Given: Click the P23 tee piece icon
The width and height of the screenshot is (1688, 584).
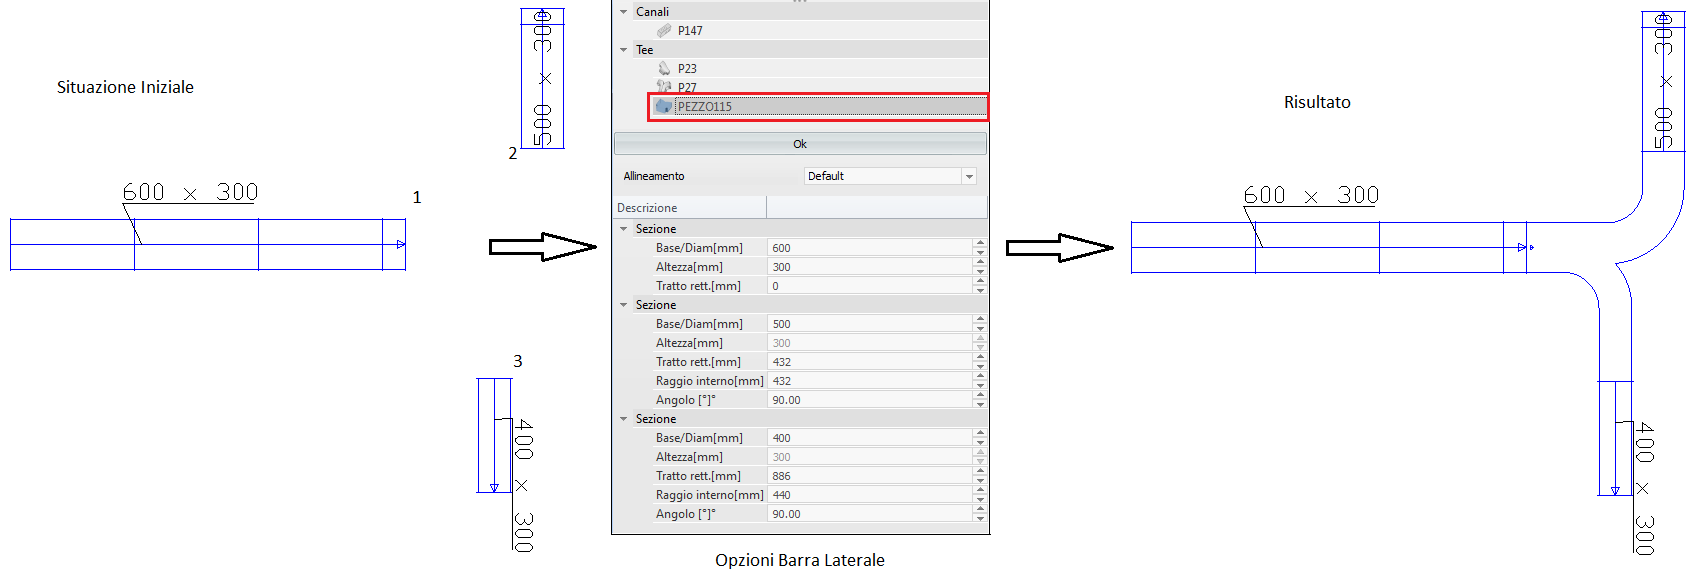Looking at the screenshot, I should [x=664, y=68].
